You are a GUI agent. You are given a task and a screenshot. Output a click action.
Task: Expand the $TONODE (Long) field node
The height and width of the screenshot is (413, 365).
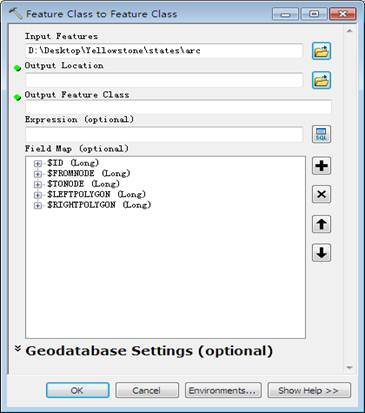[38, 184]
